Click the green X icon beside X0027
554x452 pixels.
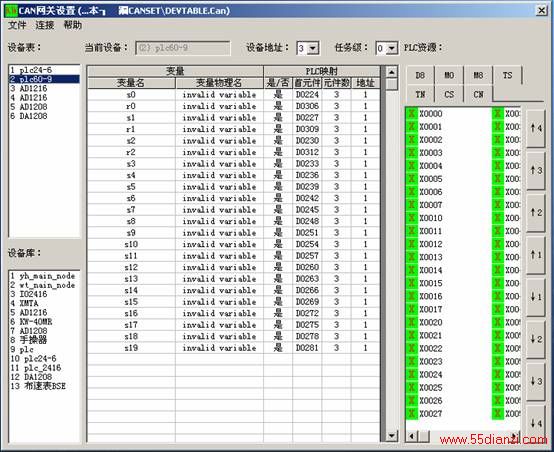[x=412, y=413]
